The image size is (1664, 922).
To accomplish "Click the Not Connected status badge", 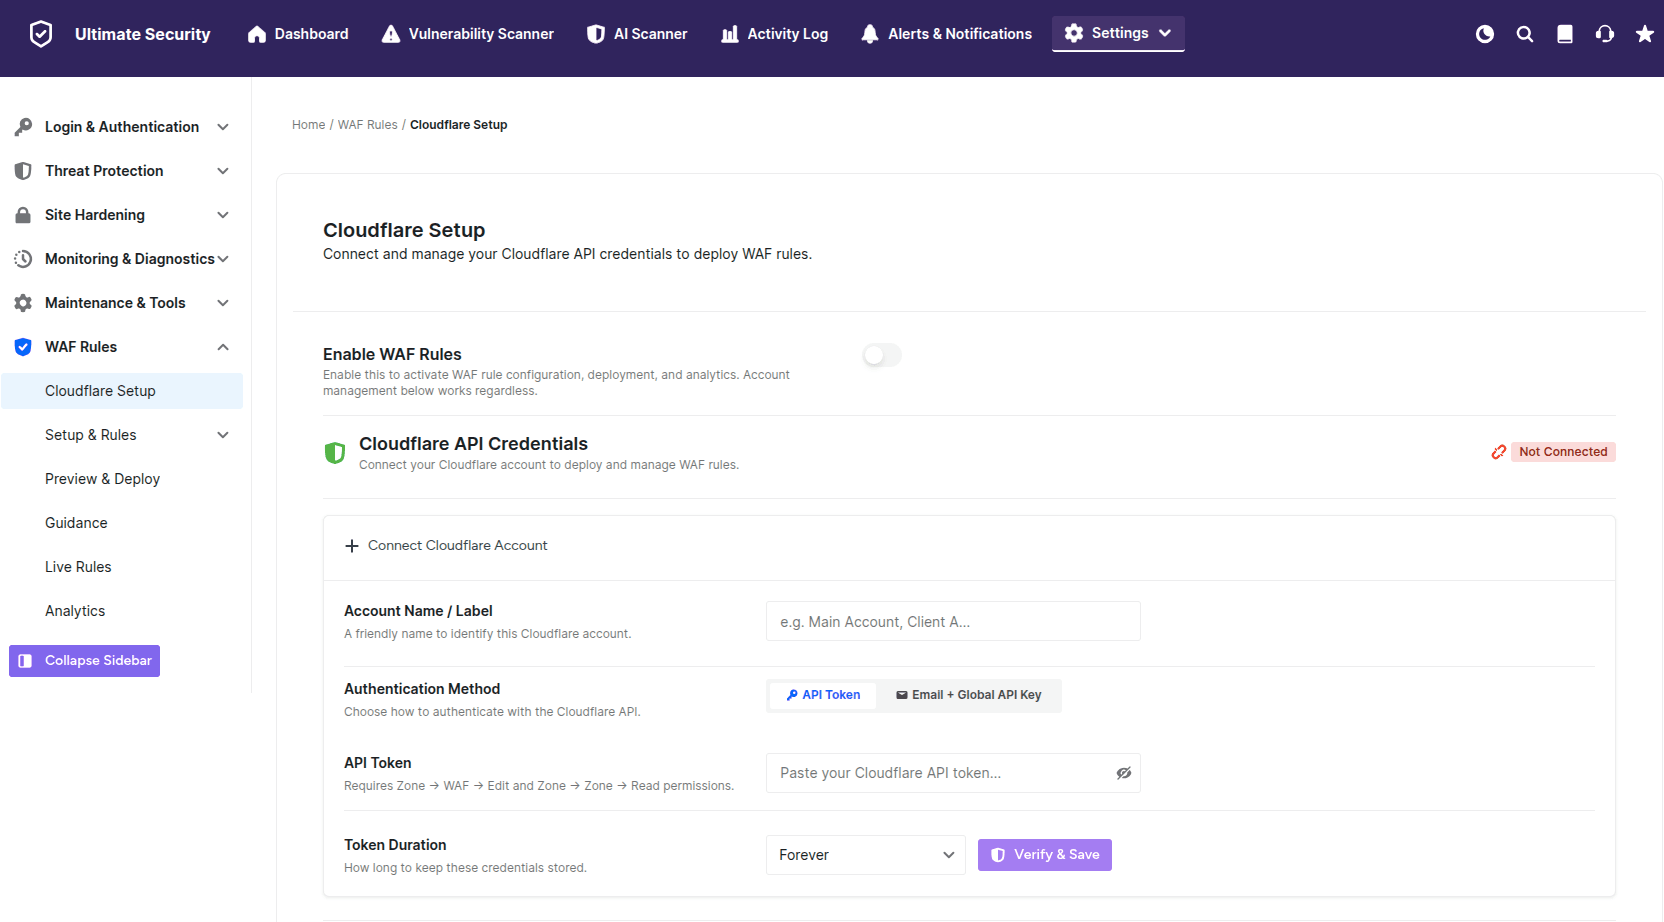I will [1563, 452].
